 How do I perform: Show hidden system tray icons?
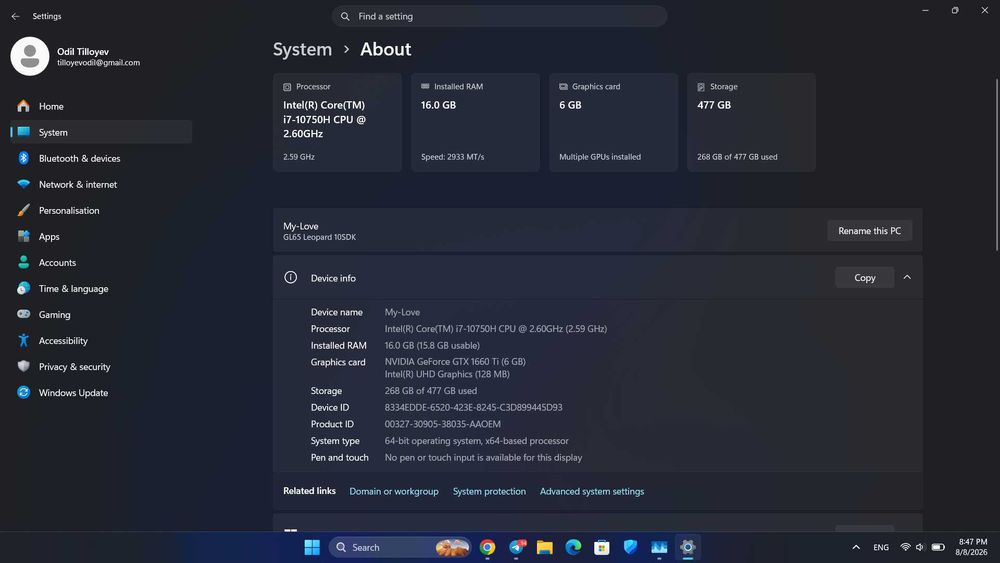[x=856, y=547]
